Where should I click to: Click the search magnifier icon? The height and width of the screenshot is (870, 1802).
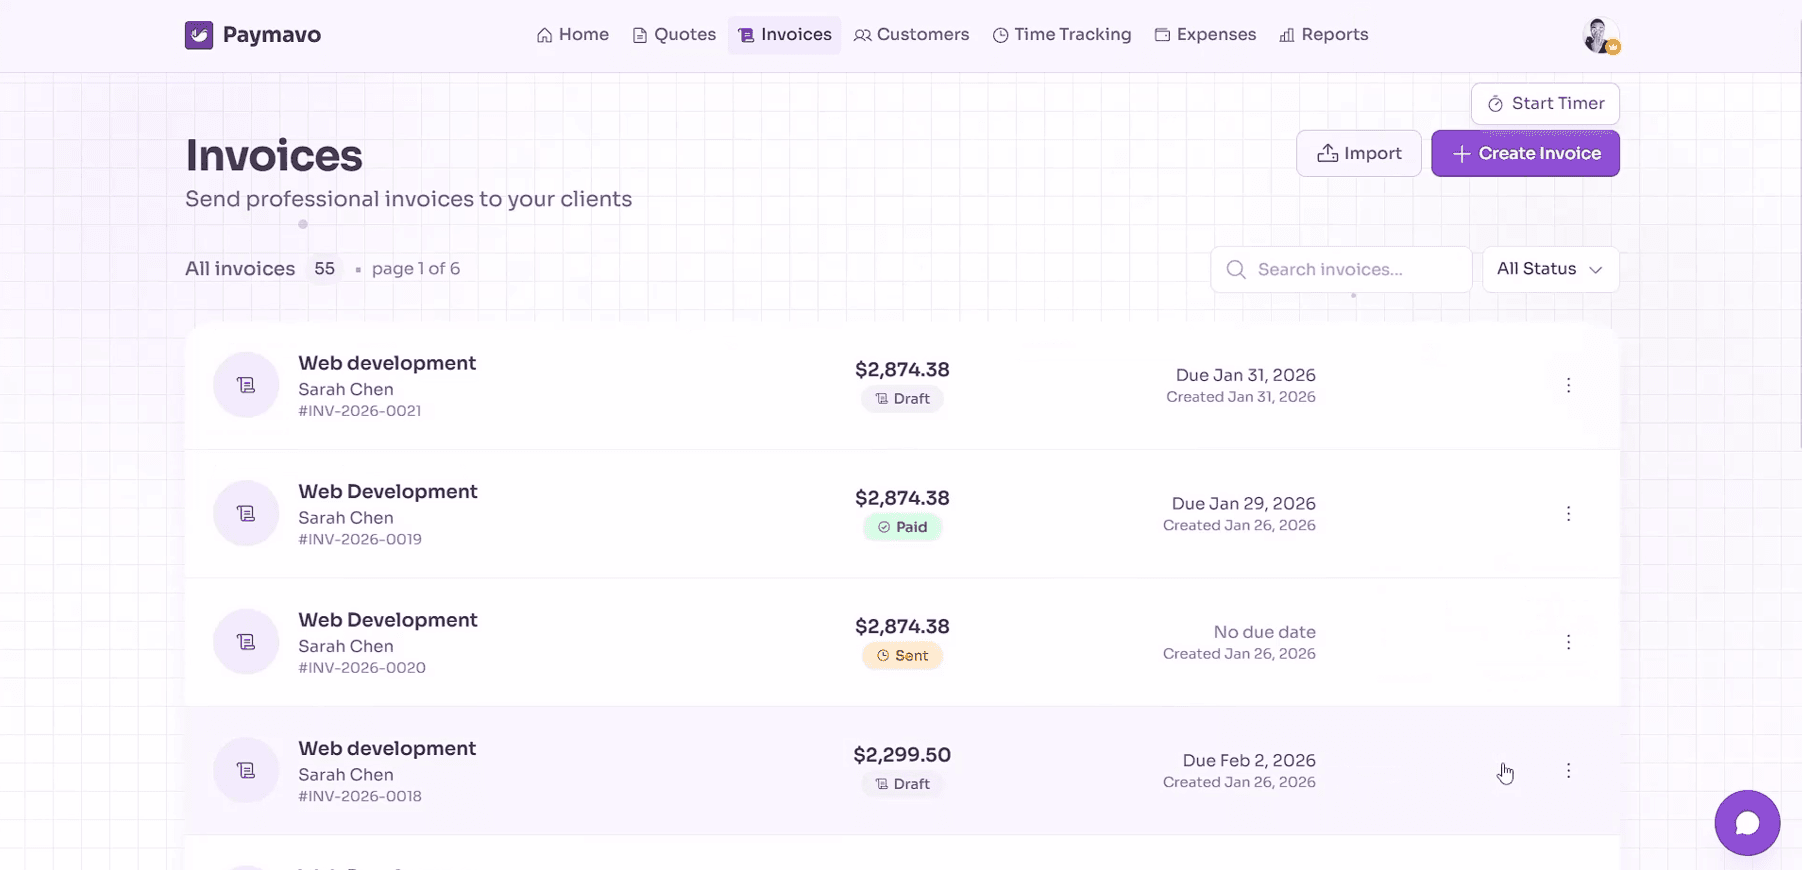click(1236, 270)
